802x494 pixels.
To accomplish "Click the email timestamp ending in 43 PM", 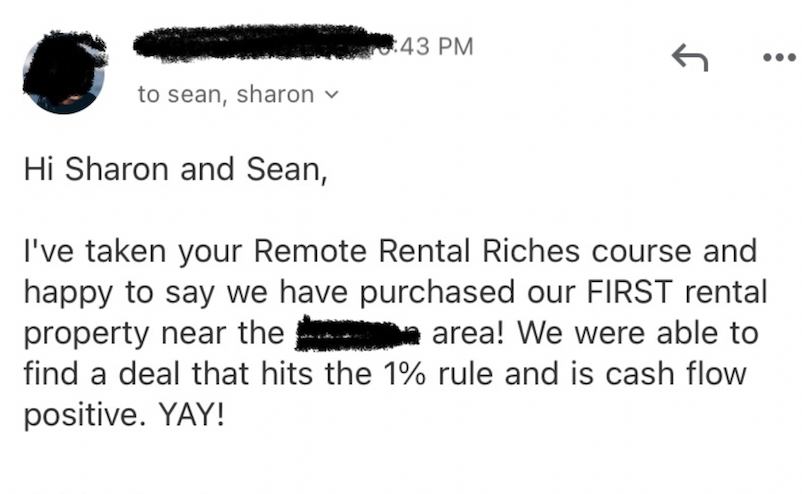I will 434,47.
